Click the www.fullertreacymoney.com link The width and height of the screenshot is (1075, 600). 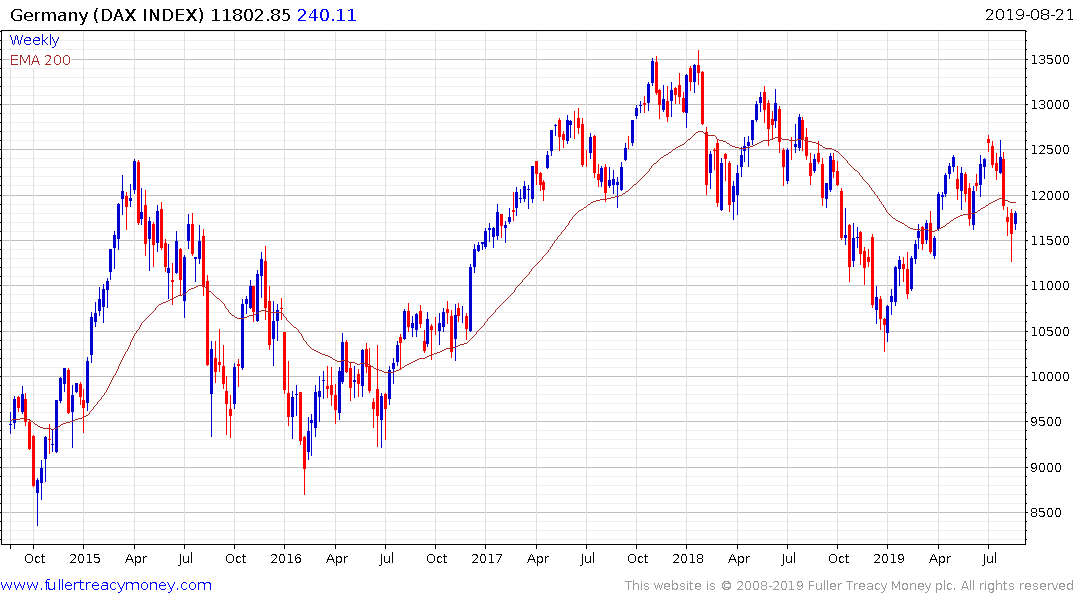[x=106, y=585]
